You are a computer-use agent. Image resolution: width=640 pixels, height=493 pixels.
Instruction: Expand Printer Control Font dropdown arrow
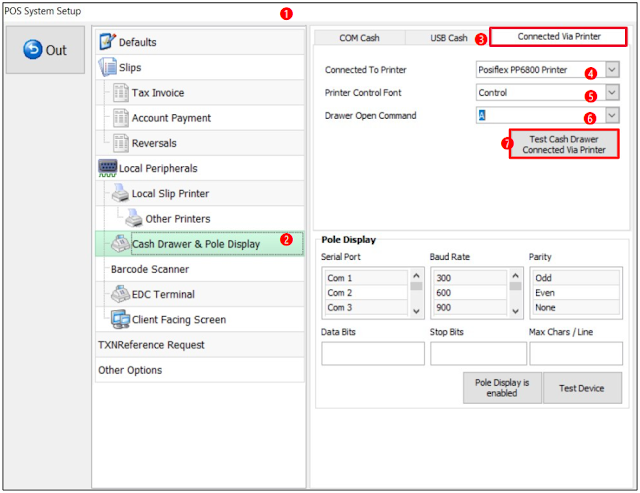tap(612, 93)
